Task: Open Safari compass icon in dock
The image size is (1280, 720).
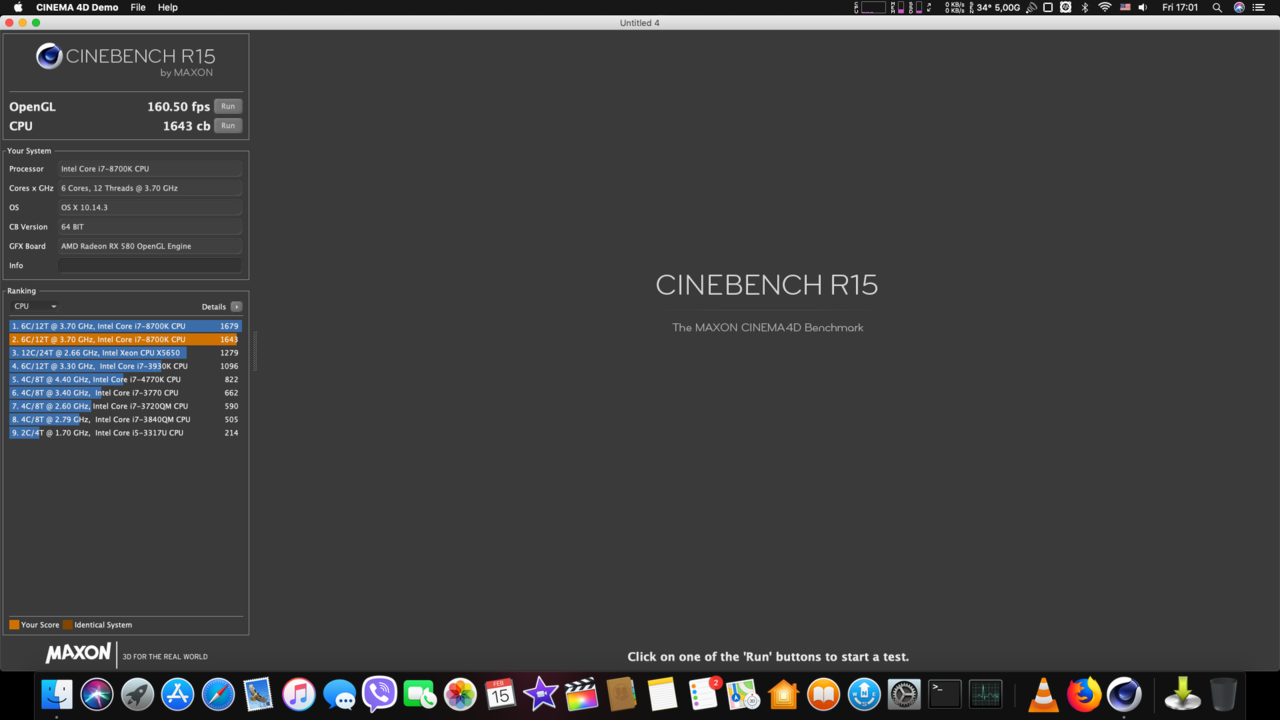Action: [218, 694]
